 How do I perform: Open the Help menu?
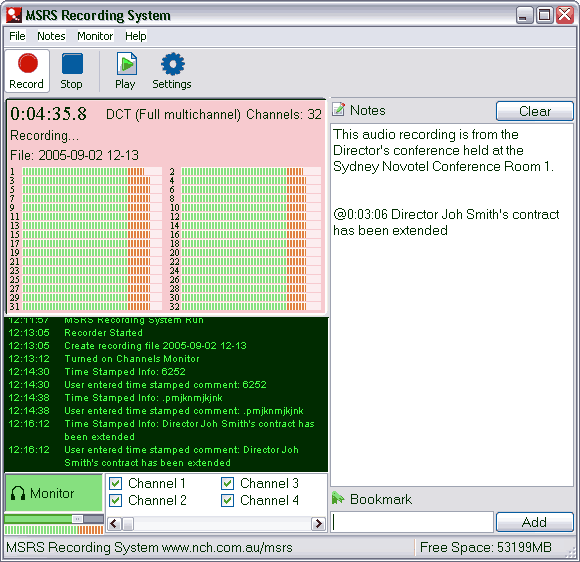[x=135, y=36]
